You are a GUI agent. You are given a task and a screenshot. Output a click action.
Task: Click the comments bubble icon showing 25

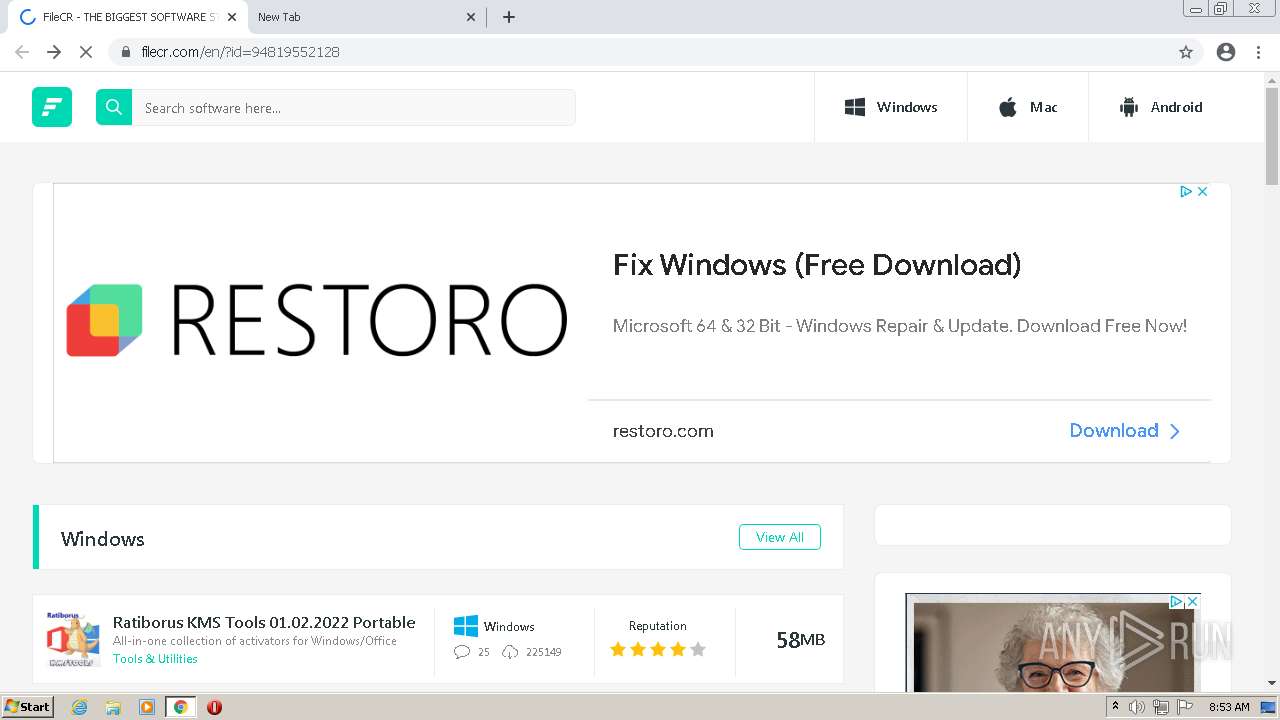(x=462, y=652)
